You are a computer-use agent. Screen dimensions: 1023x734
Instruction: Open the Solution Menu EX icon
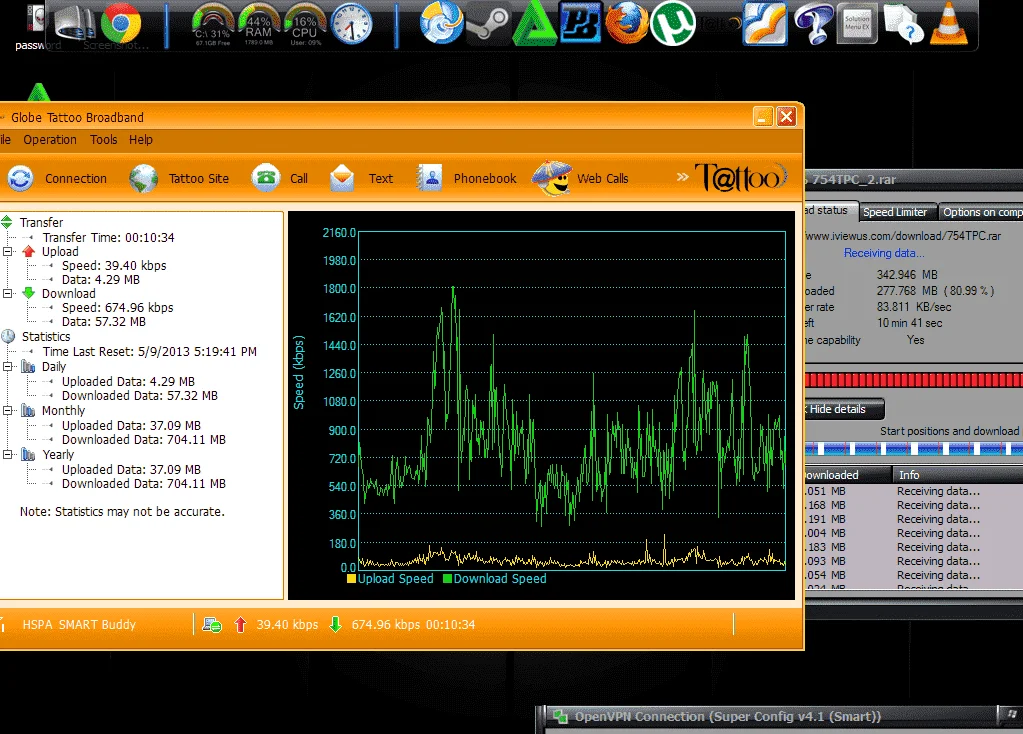857,25
